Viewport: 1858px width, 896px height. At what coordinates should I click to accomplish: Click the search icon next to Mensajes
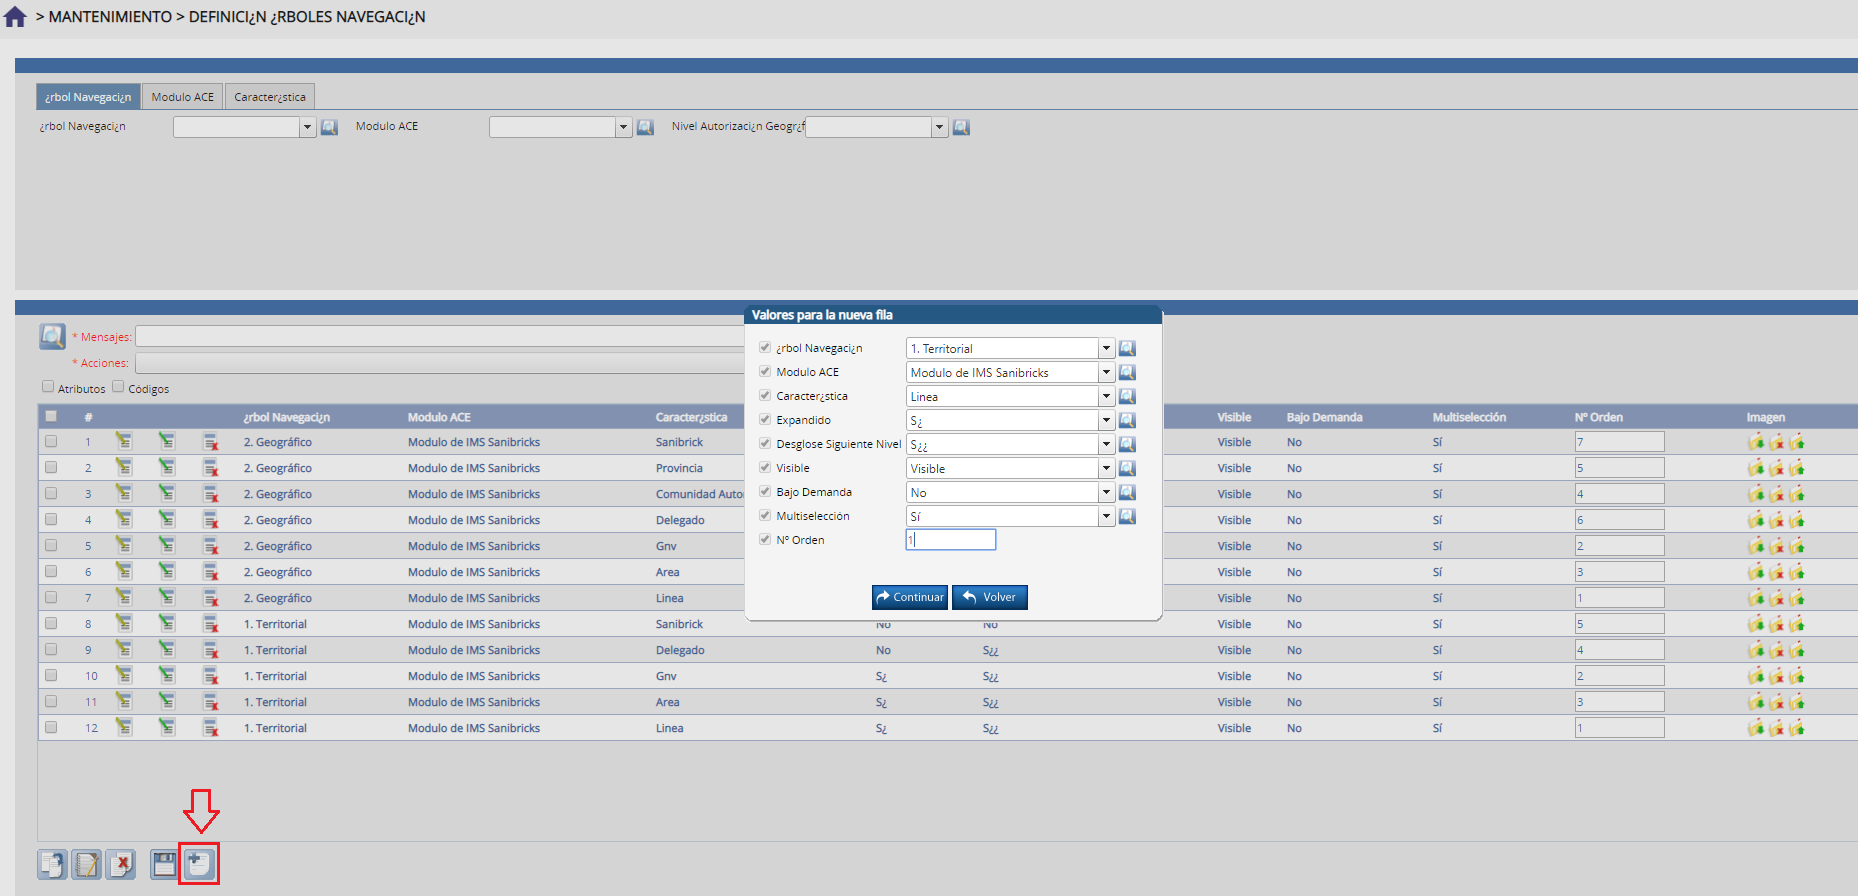52,336
